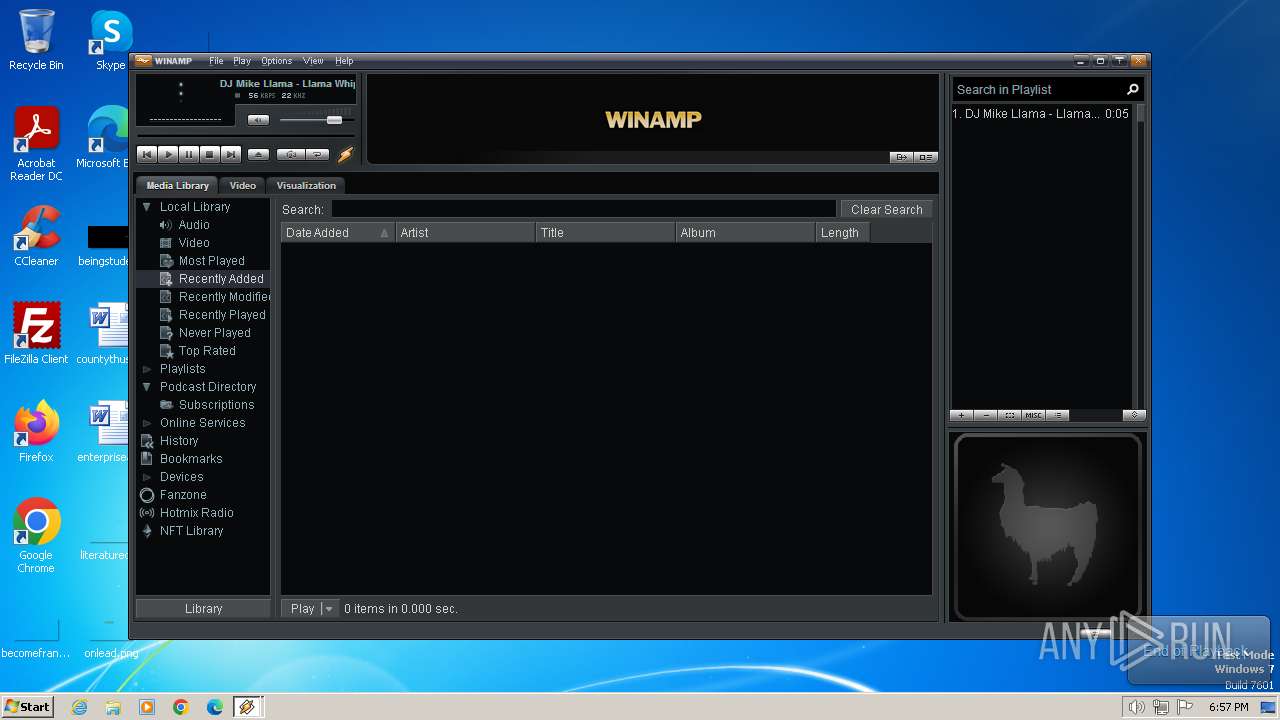Open the Recently Played view

tap(222, 315)
